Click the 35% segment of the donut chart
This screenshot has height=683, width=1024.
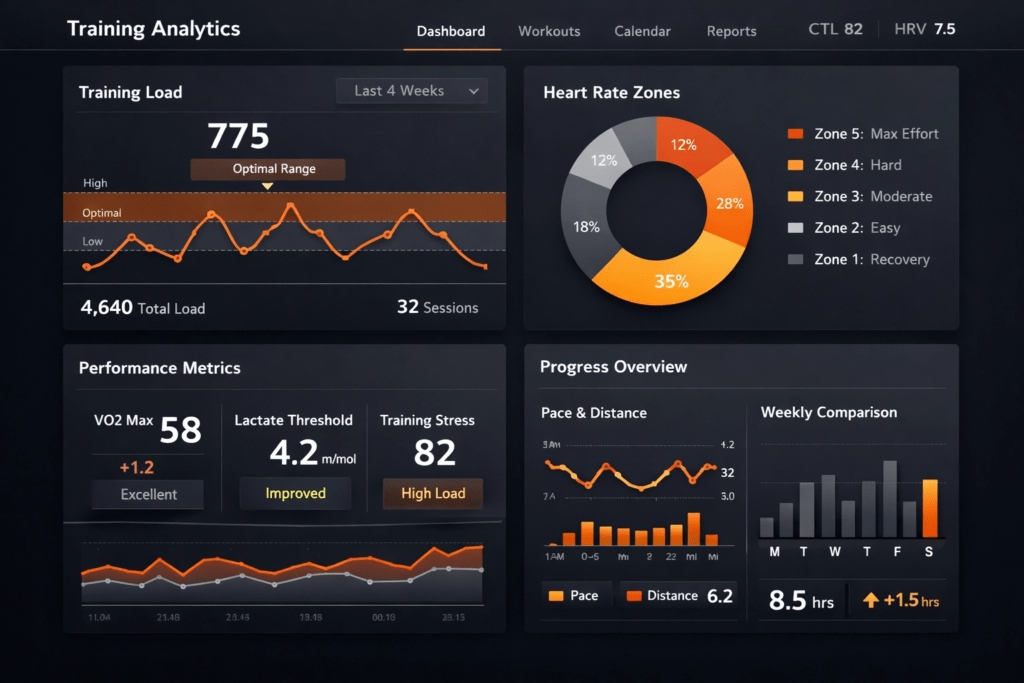point(671,278)
